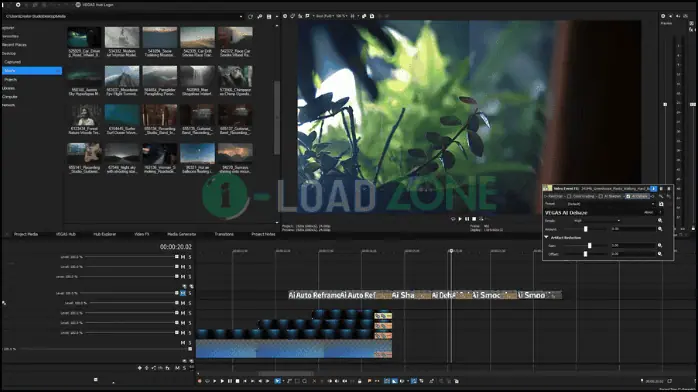
Task: Click Play in the video preview window
Action: 460,219
